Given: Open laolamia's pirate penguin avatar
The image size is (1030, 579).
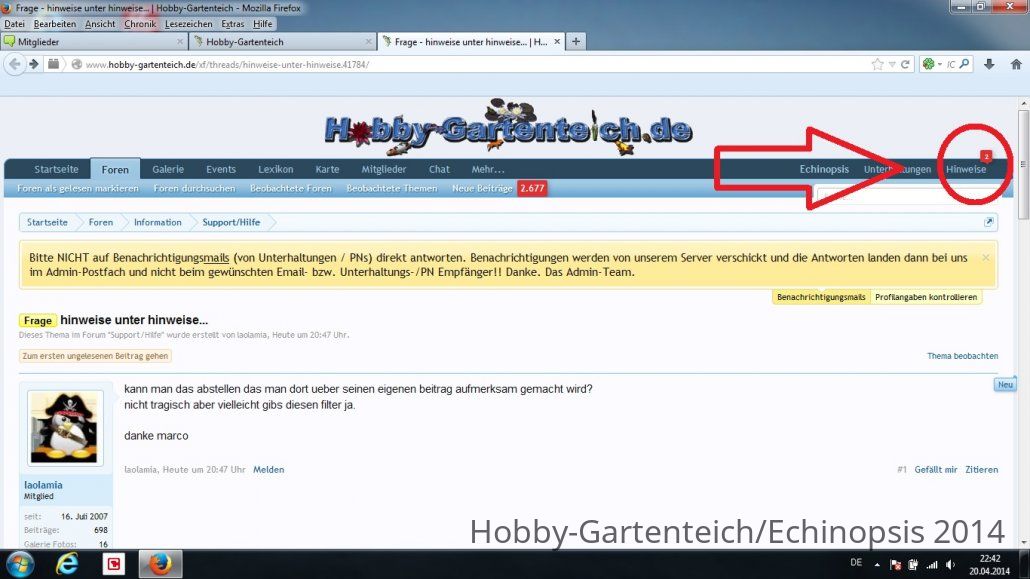Looking at the screenshot, I should [x=65, y=428].
